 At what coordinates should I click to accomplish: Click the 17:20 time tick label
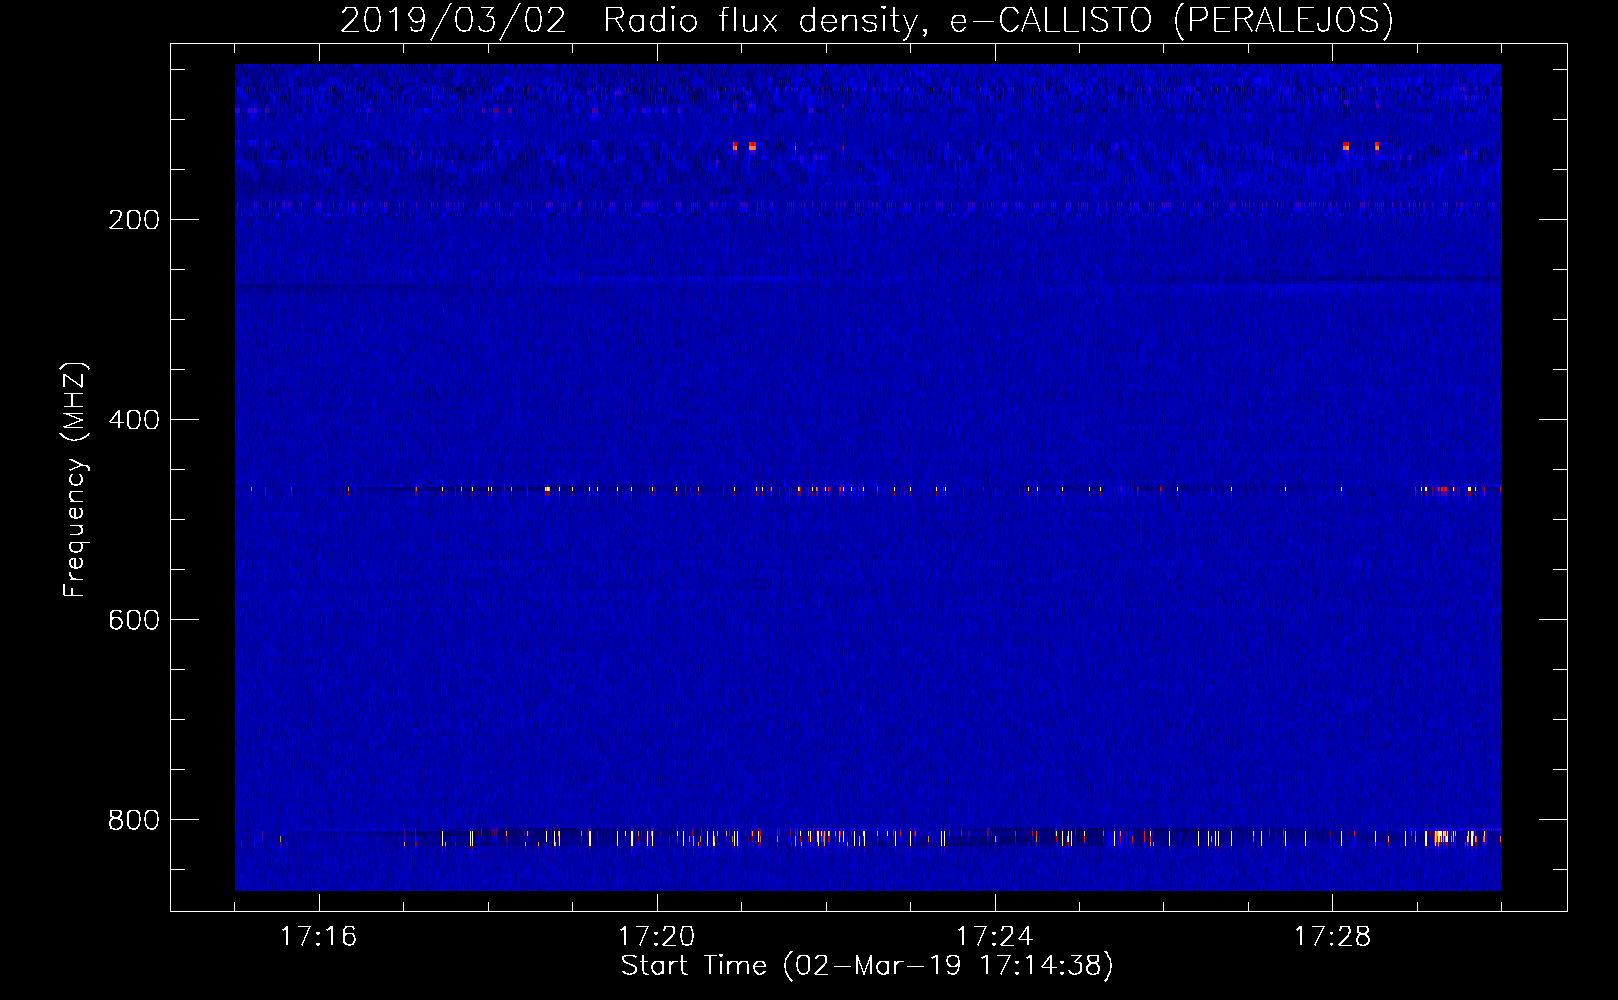[x=656, y=937]
